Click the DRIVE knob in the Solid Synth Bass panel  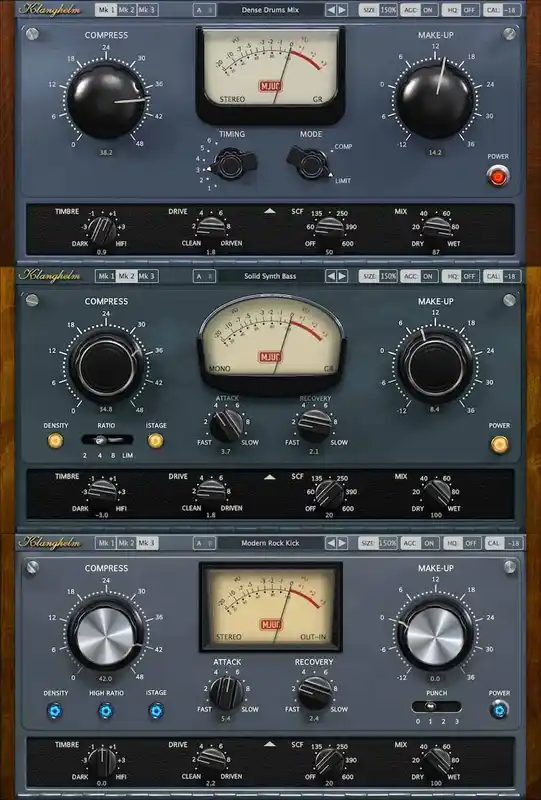211,494
